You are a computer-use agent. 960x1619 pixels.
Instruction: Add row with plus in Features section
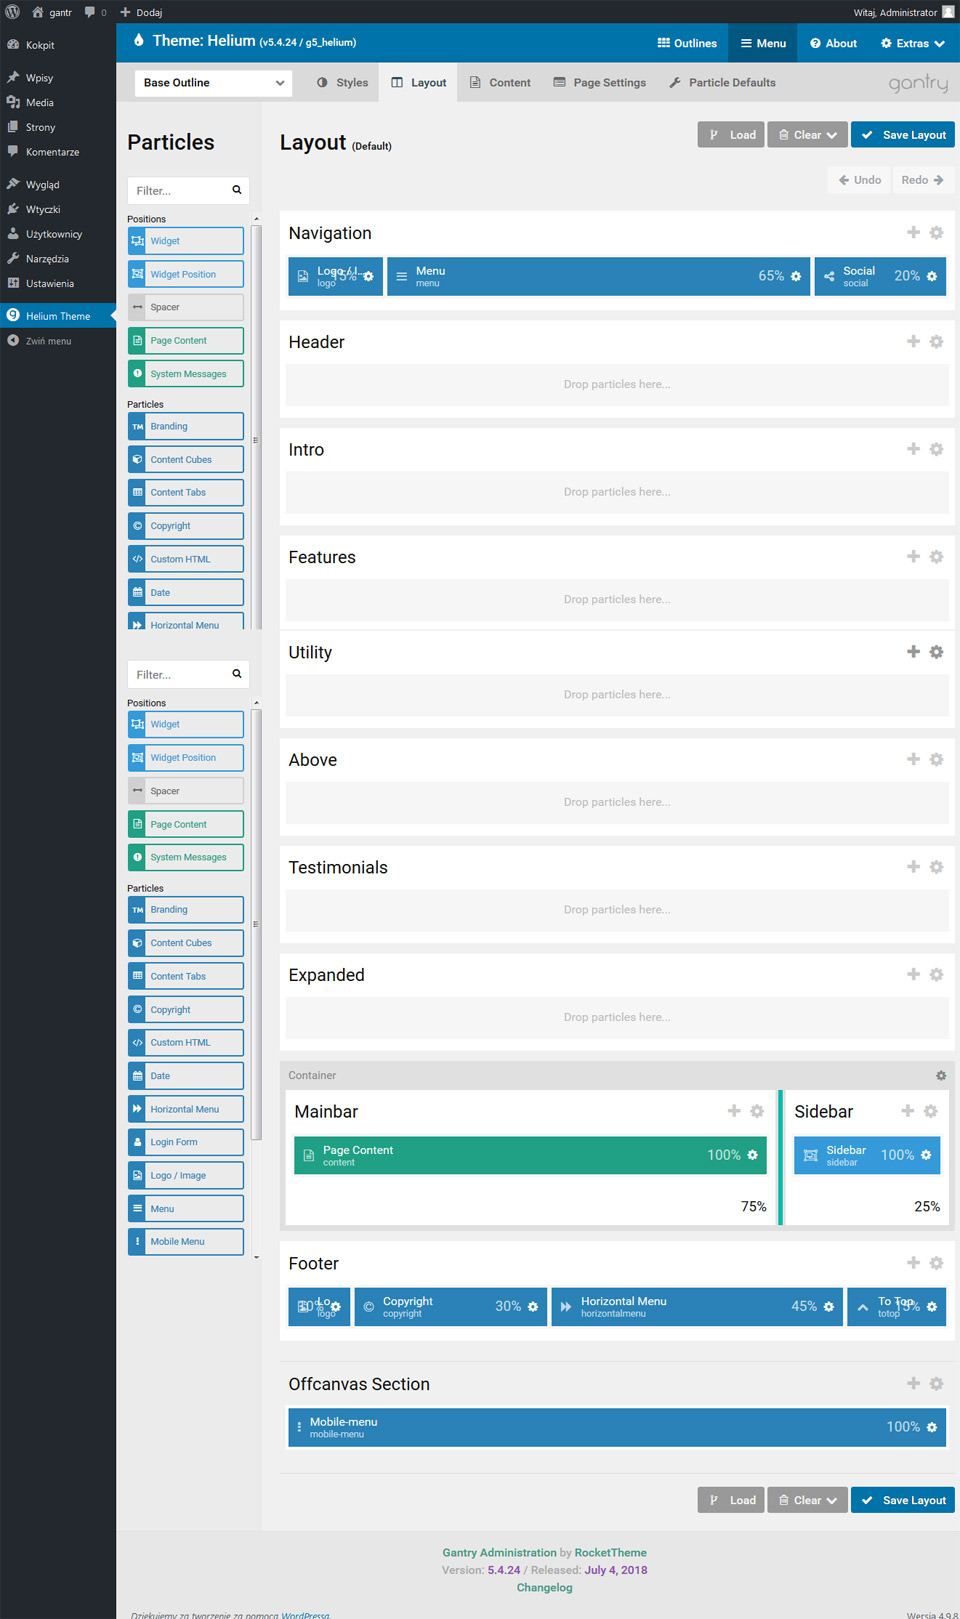tap(913, 557)
